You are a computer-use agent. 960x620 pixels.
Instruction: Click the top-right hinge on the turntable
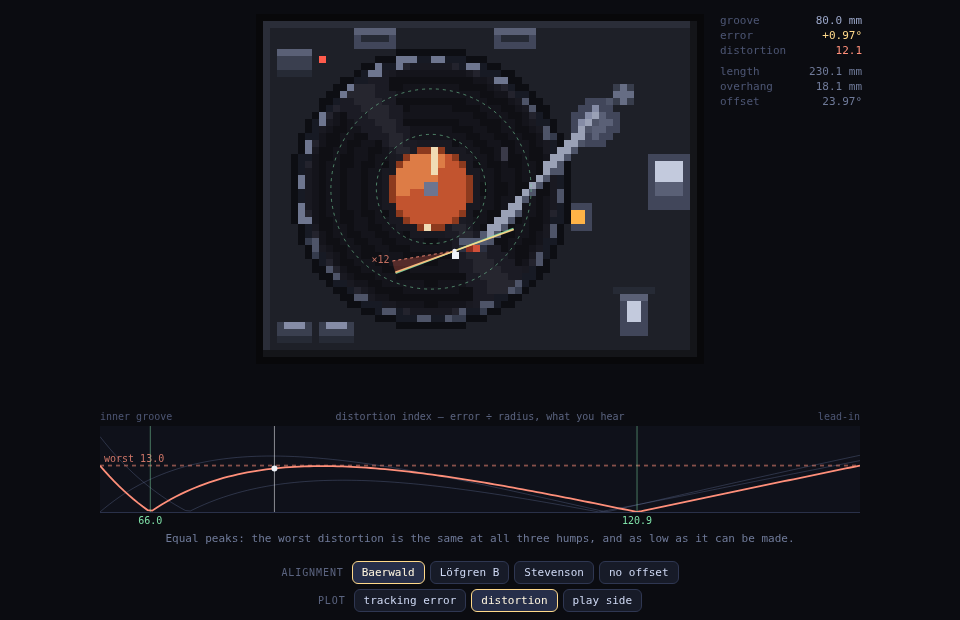point(515,39)
